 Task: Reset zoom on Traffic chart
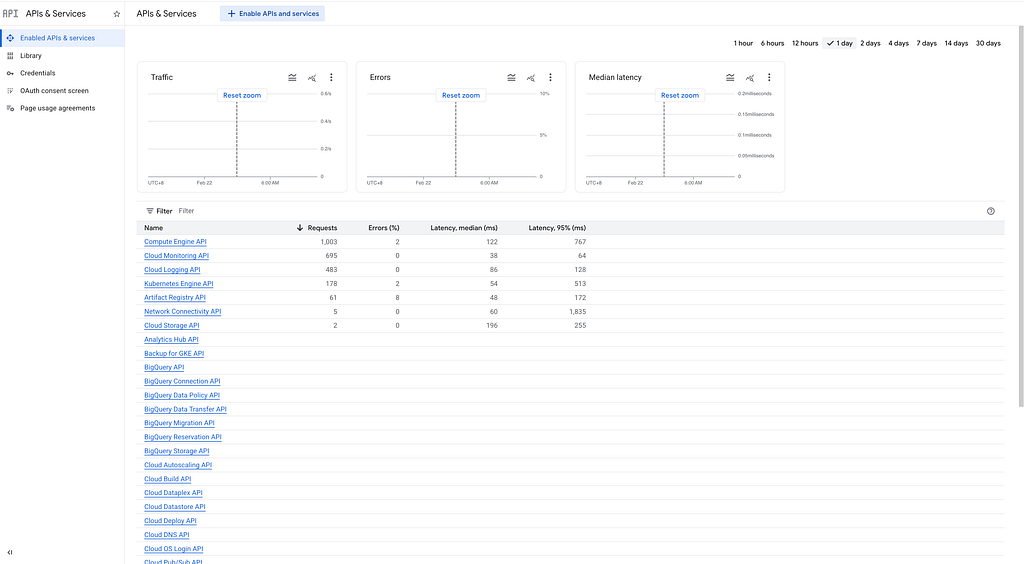[x=242, y=95]
